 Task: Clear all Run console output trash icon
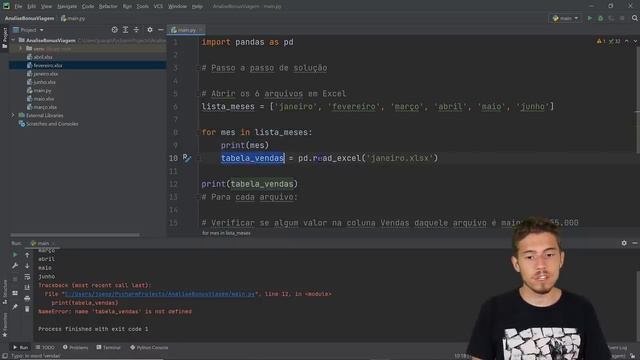(27, 309)
